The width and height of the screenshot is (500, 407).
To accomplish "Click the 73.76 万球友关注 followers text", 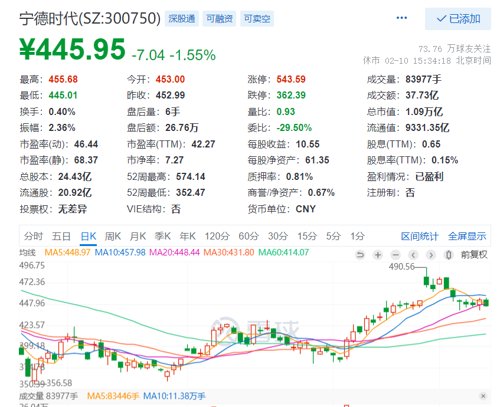I will point(455,49).
